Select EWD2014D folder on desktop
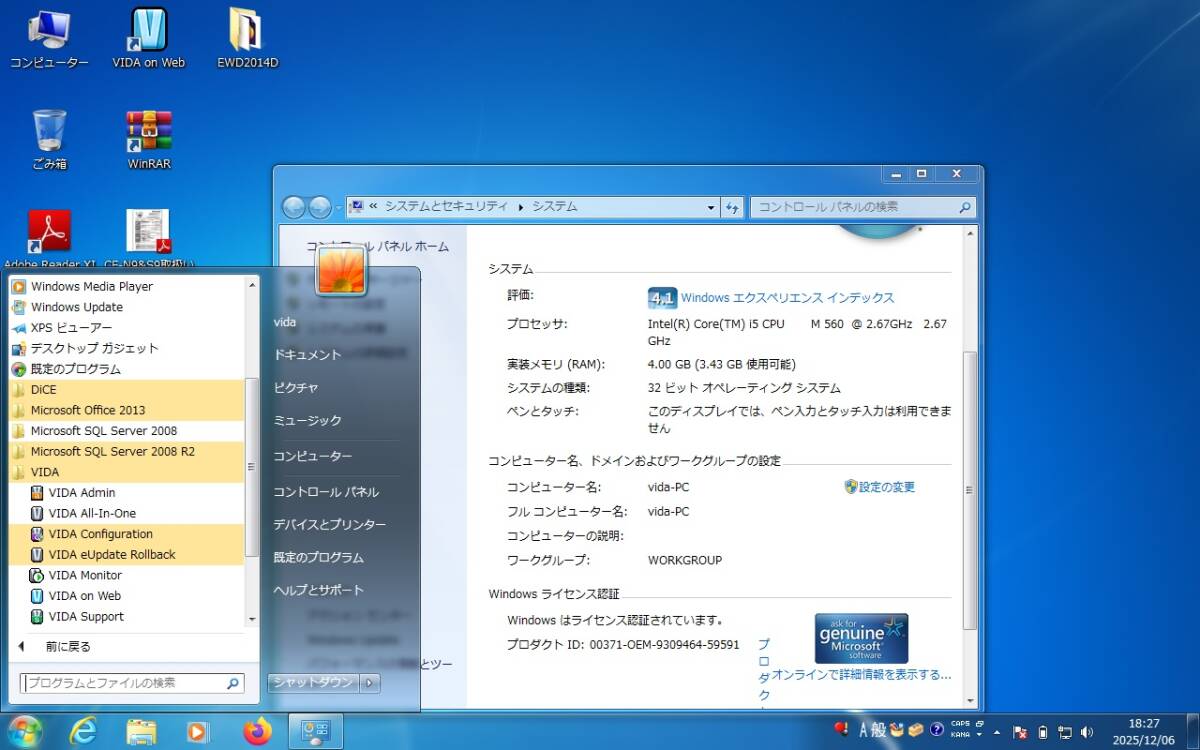Image resolution: width=1200 pixels, height=750 pixels. [x=247, y=39]
